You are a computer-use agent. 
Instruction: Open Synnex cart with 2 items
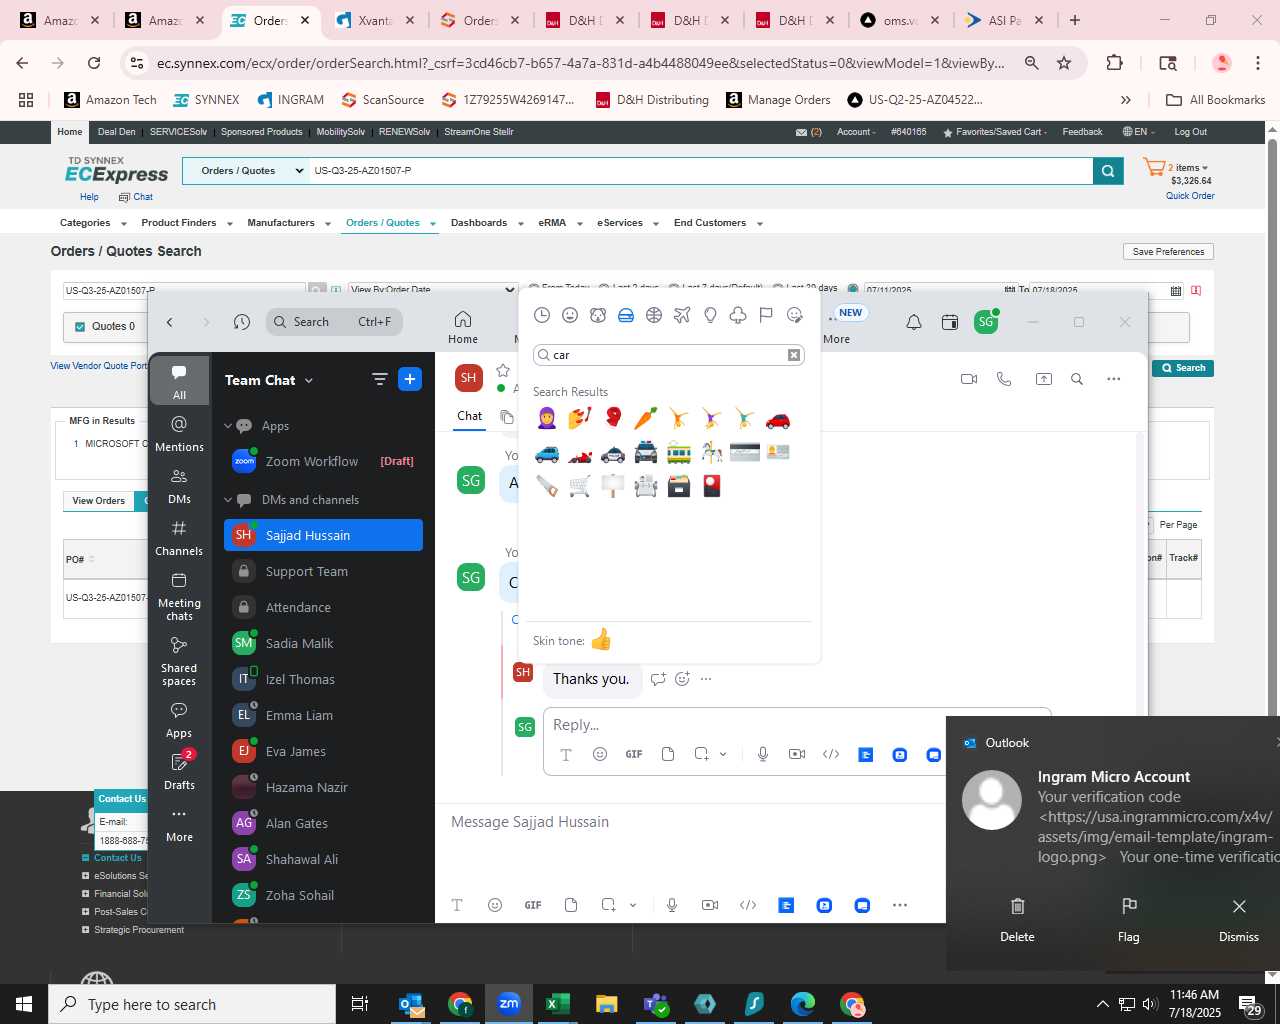(x=1176, y=168)
